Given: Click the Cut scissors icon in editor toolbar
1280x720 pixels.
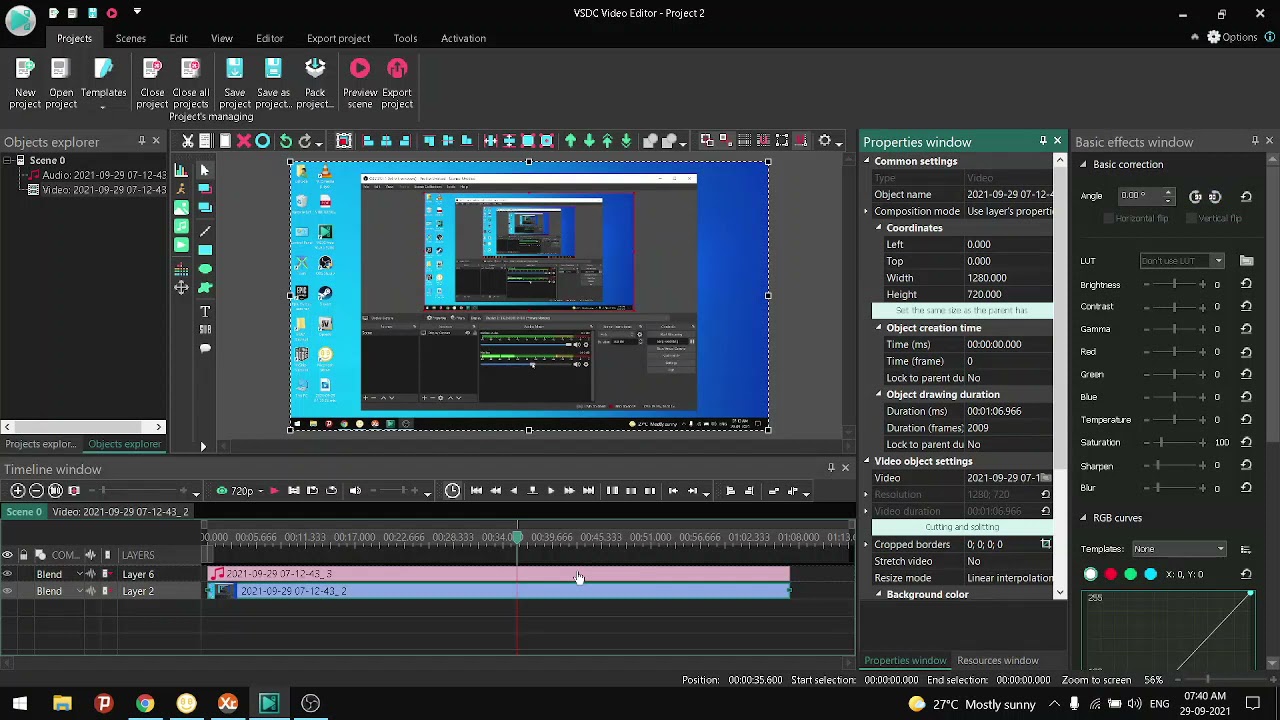Looking at the screenshot, I should click(187, 141).
